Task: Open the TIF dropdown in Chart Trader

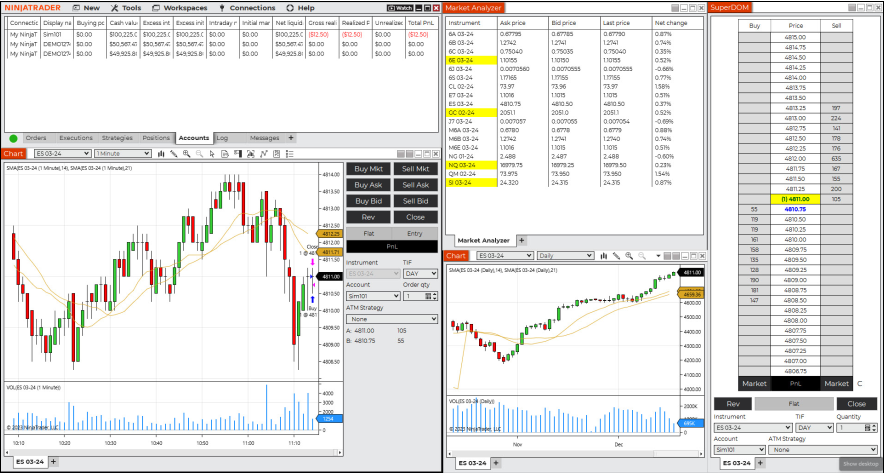Action: tap(420, 274)
